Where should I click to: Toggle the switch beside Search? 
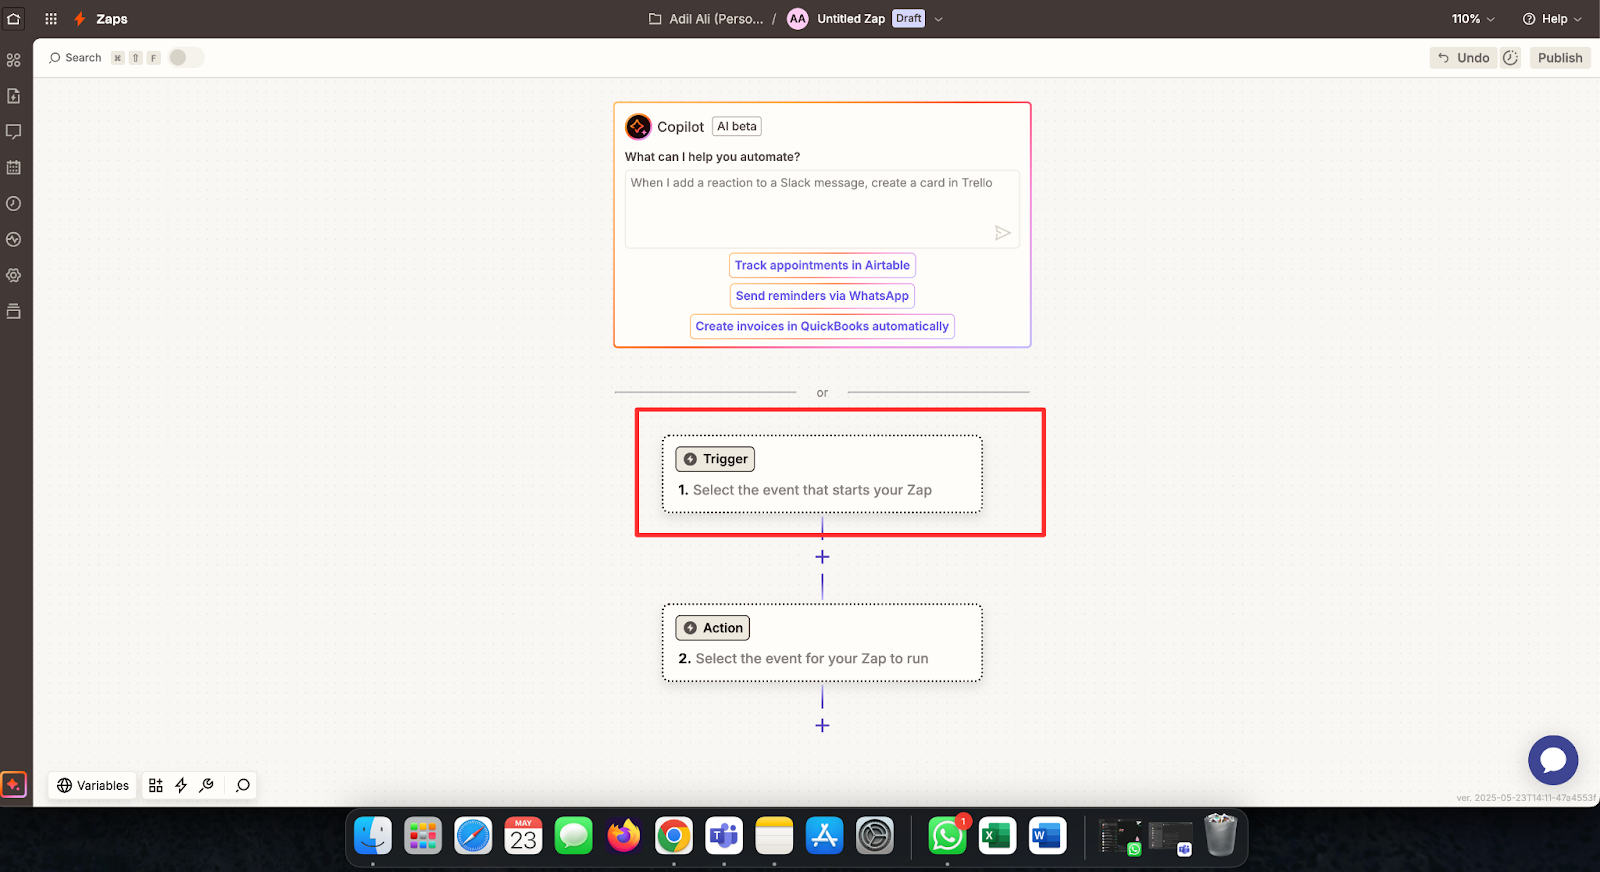tap(185, 58)
